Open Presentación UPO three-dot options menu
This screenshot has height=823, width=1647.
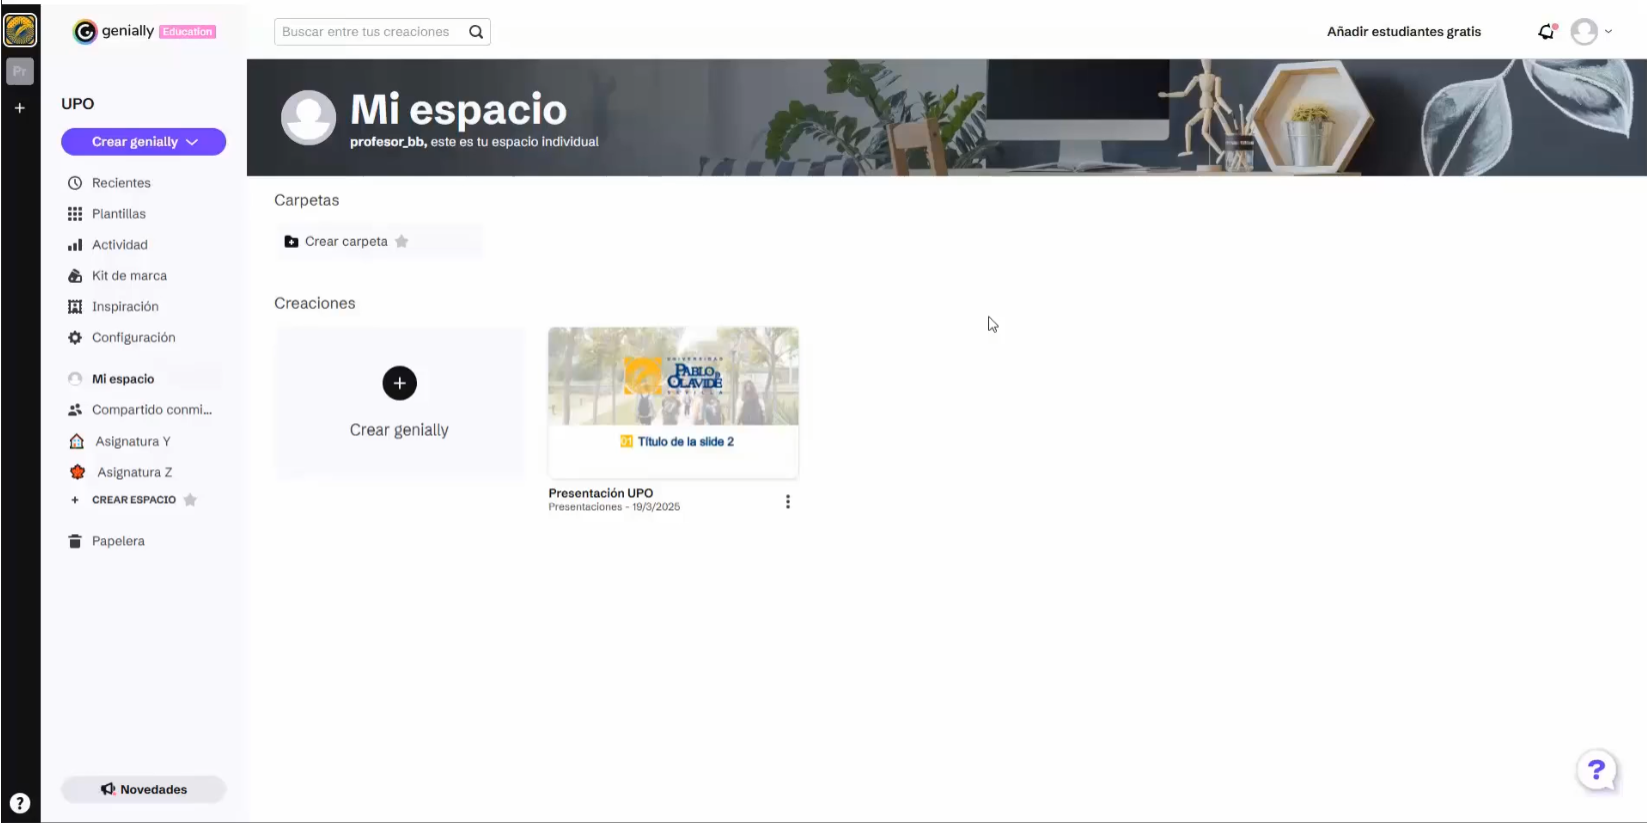tap(788, 502)
